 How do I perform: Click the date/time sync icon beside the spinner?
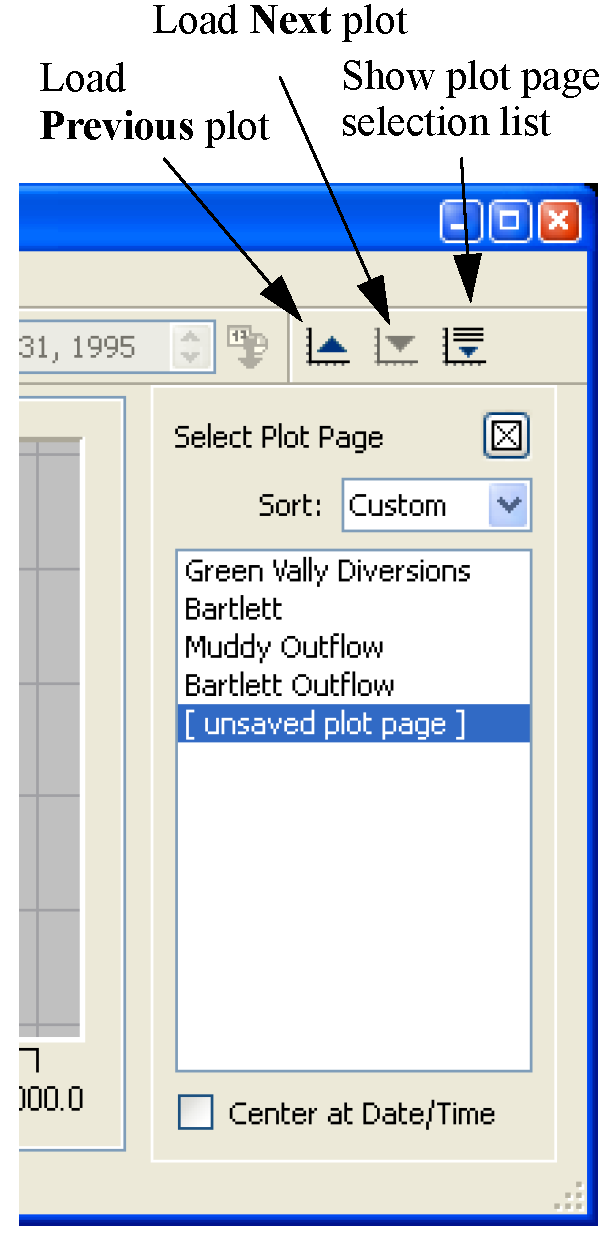tap(246, 345)
